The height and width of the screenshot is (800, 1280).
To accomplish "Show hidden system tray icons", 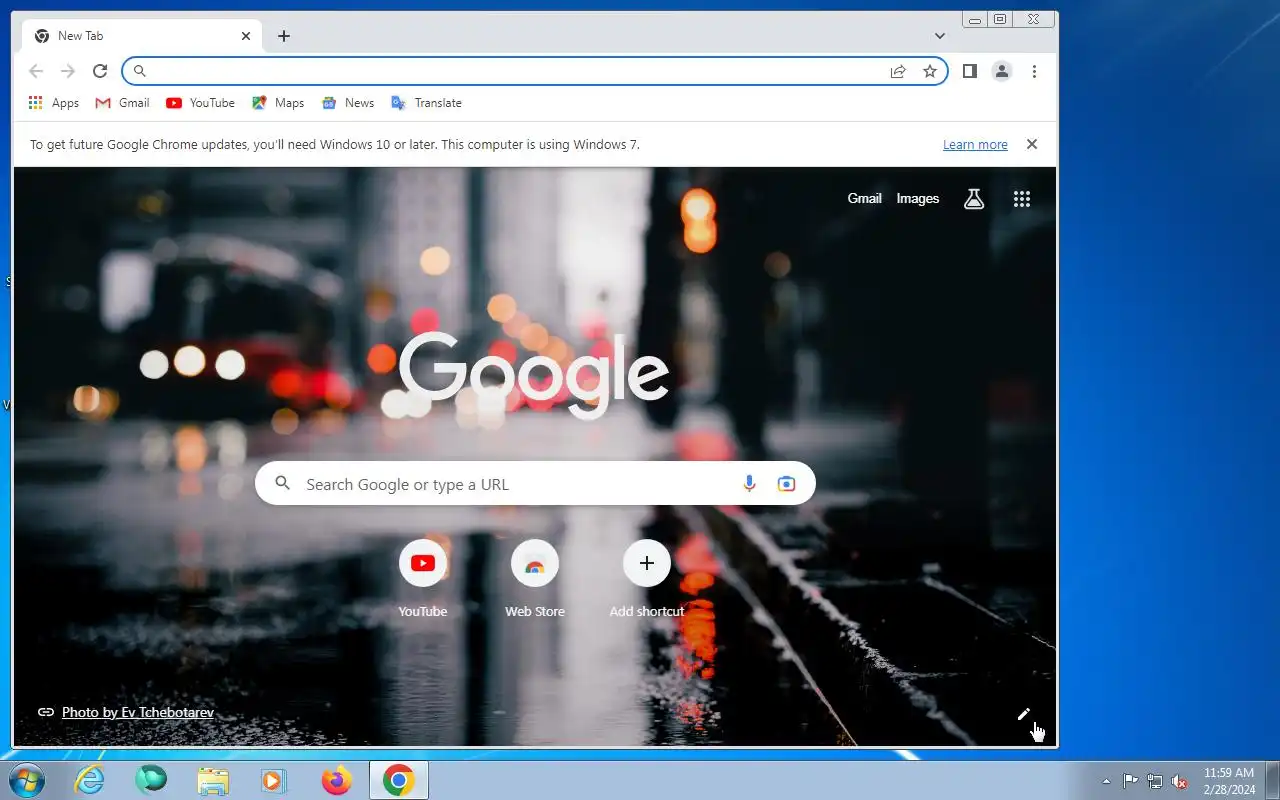I will pyautogui.click(x=1106, y=781).
